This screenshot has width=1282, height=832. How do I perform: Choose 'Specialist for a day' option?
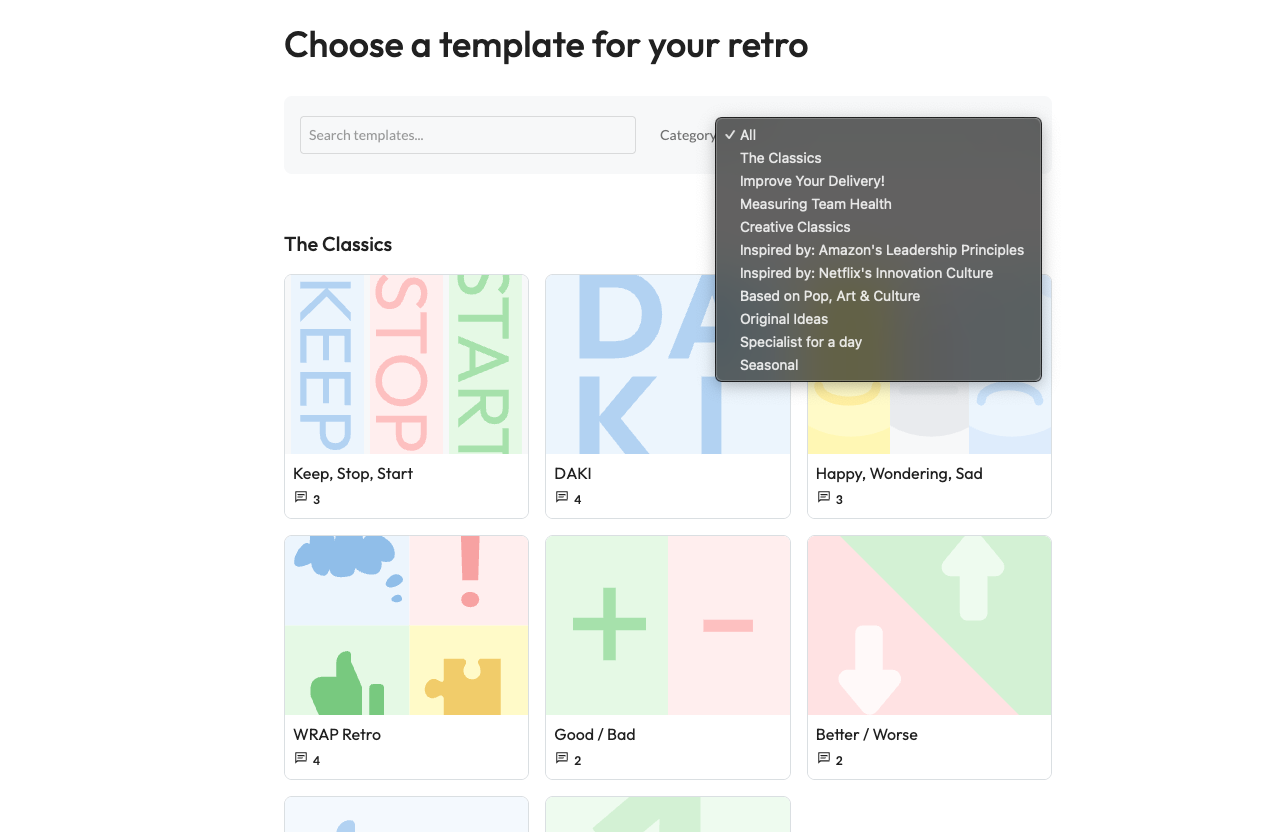click(800, 342)
